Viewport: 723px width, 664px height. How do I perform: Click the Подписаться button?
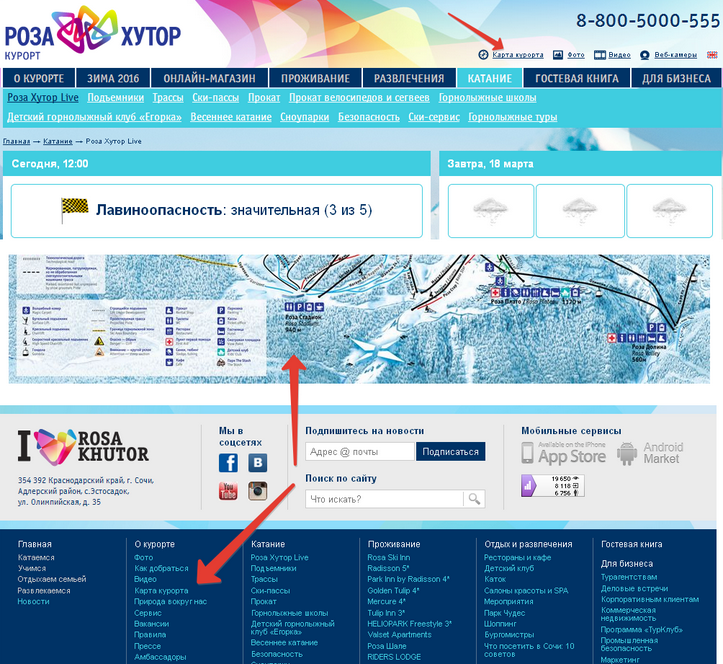[x=450, y=451]
